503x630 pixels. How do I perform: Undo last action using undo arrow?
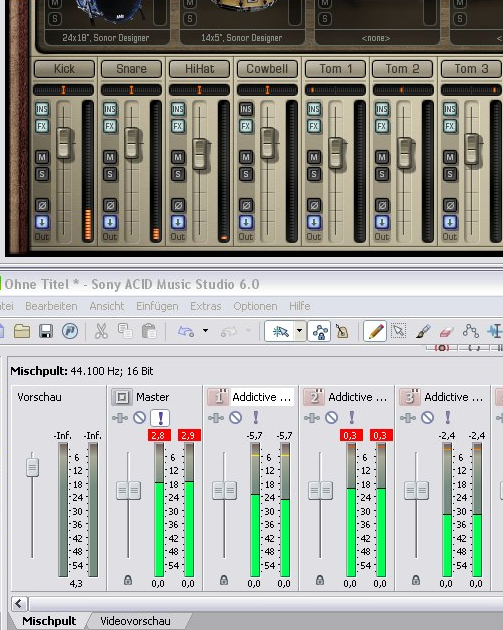186,331
